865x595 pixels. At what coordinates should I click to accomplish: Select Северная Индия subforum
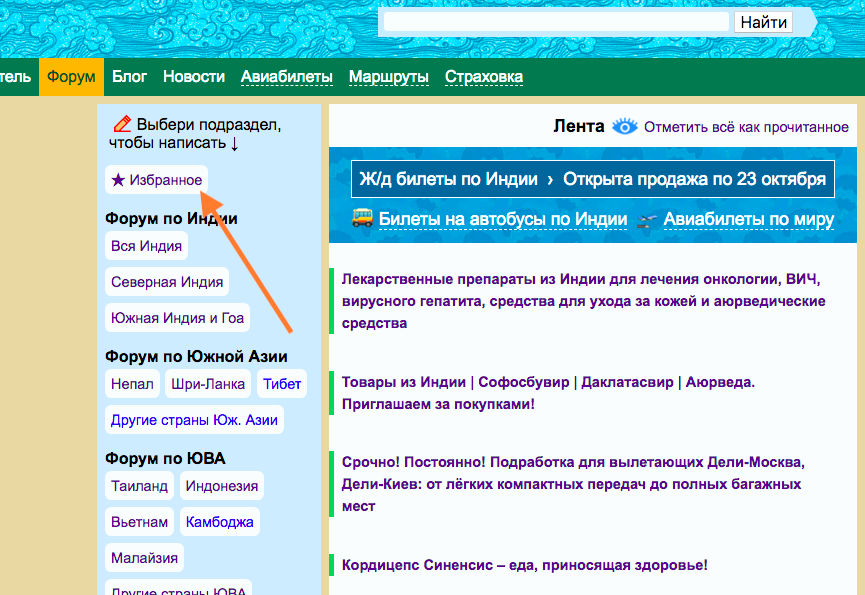[167, 282]
